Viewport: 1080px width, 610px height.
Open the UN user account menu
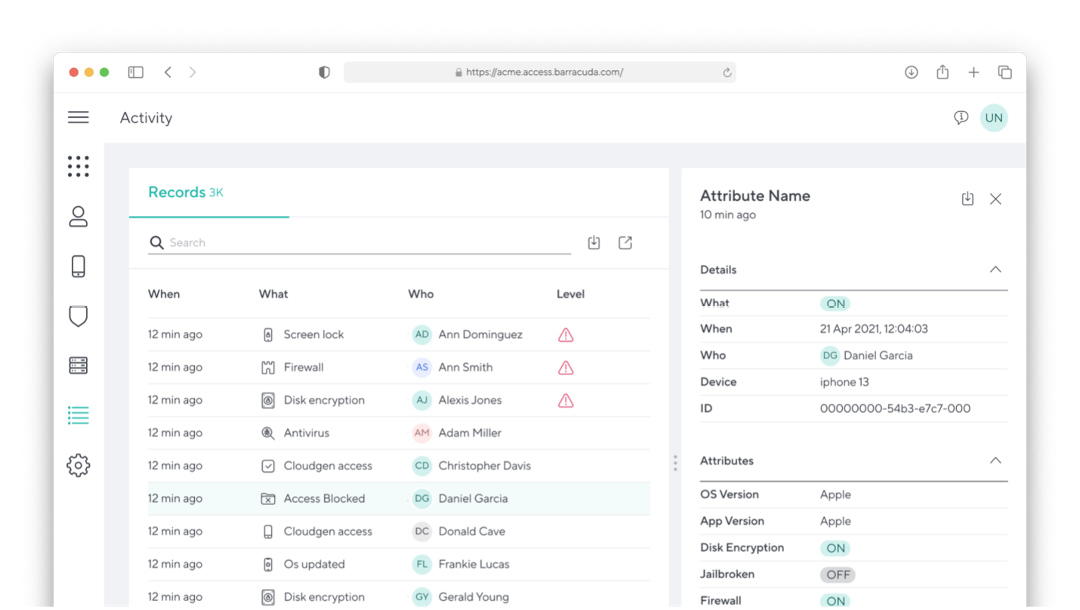(x=993, y=118)
